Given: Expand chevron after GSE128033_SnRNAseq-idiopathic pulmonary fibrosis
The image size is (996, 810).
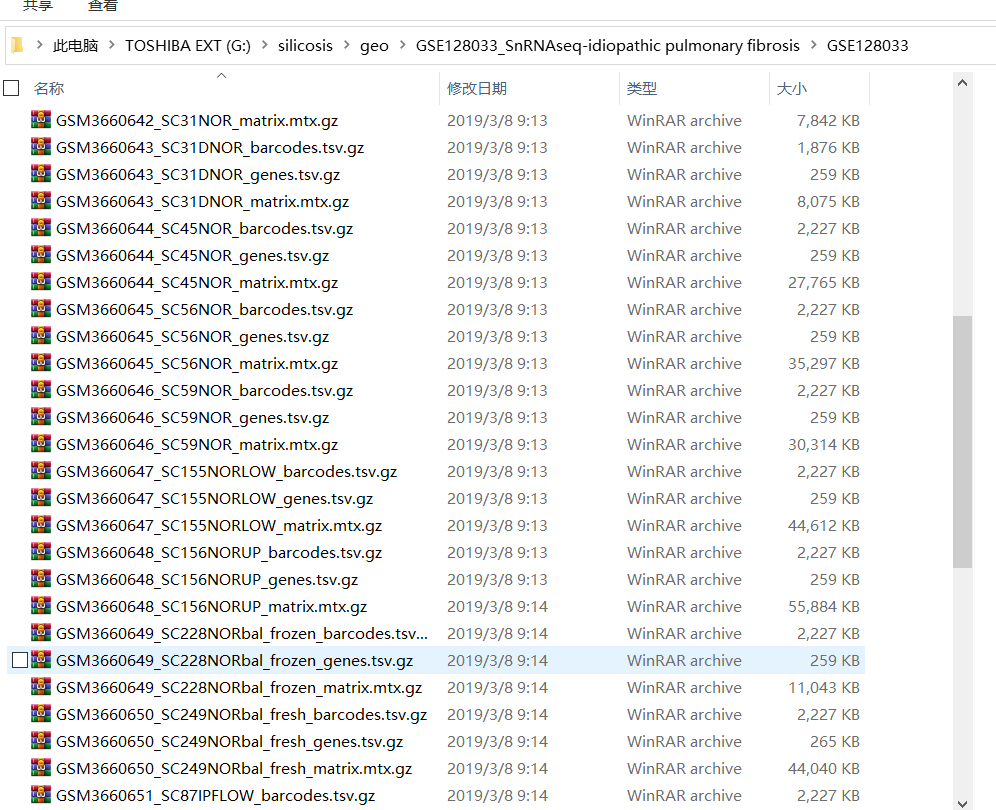Looking at the screenshot, I should (814, 45).
